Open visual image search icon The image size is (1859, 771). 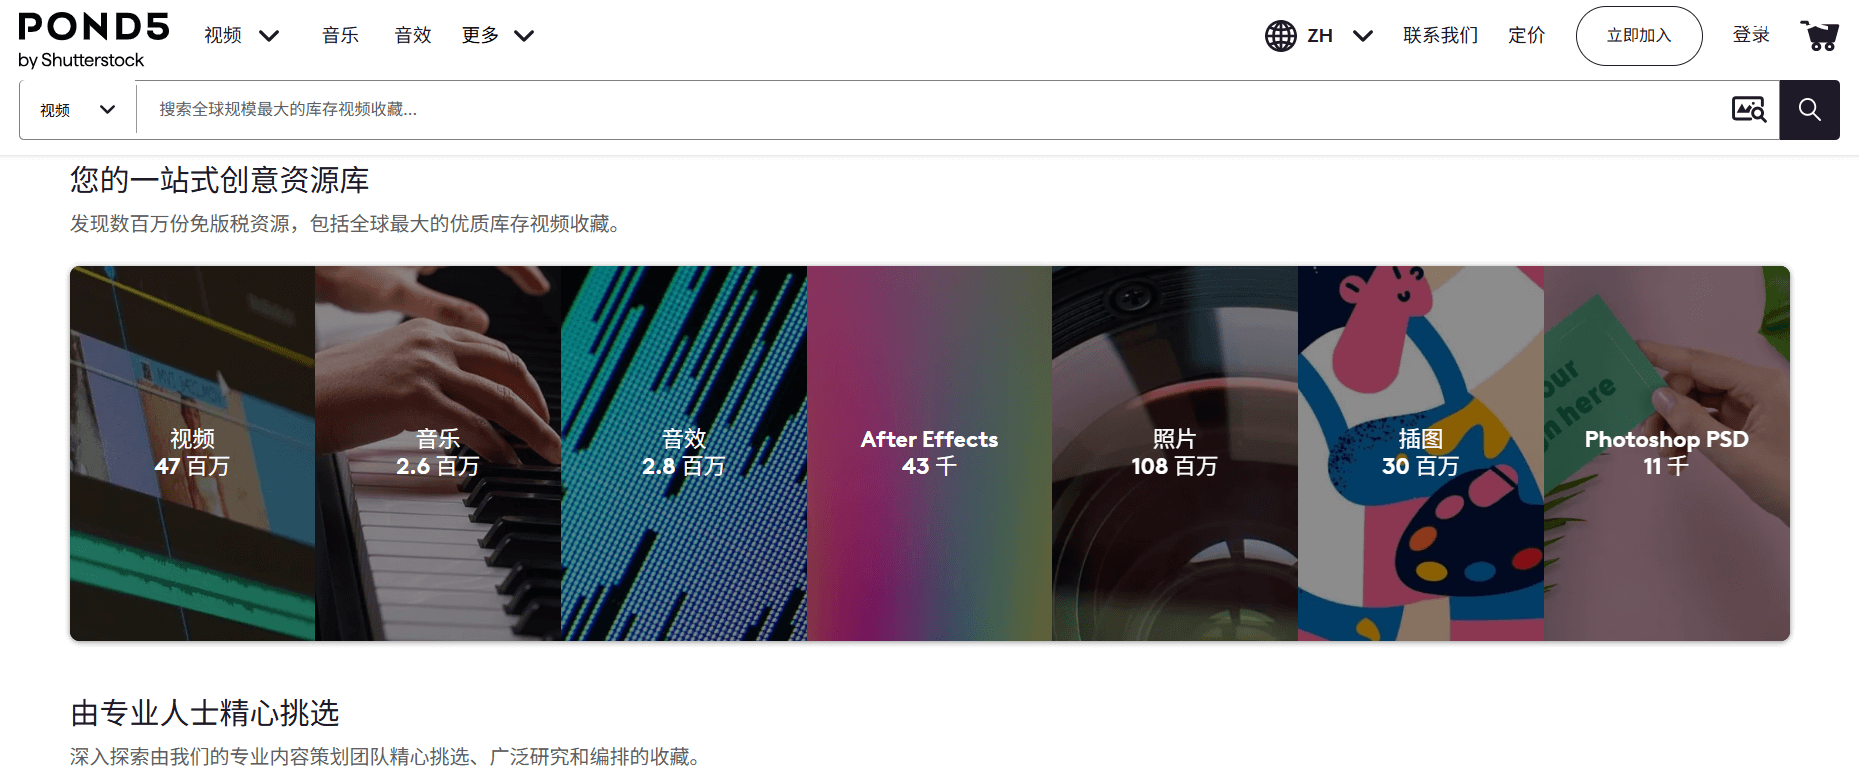1749,110
